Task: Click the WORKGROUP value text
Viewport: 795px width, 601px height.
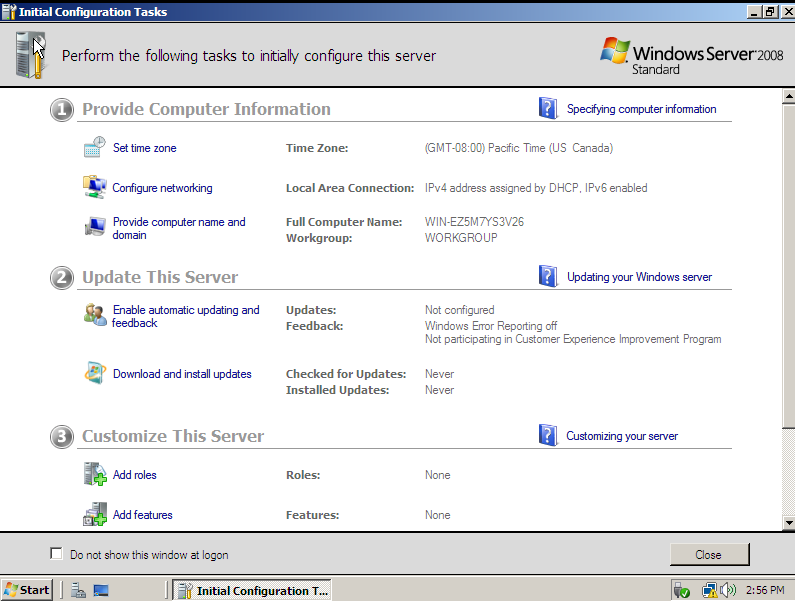Action: pos(461,237)
